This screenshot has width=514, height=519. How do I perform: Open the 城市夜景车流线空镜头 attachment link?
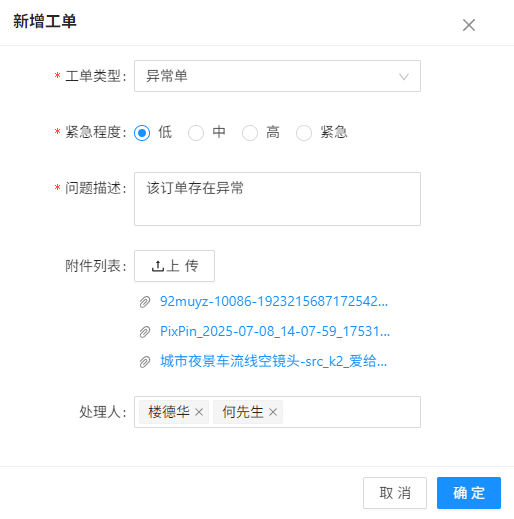[274, 361]
